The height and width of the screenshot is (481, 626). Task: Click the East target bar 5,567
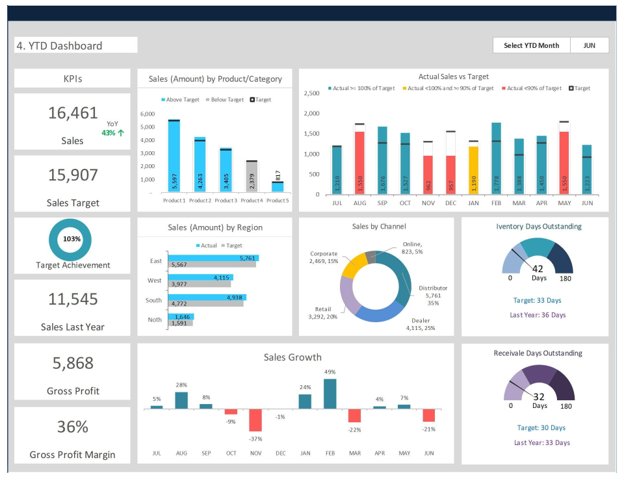(212, 265)
